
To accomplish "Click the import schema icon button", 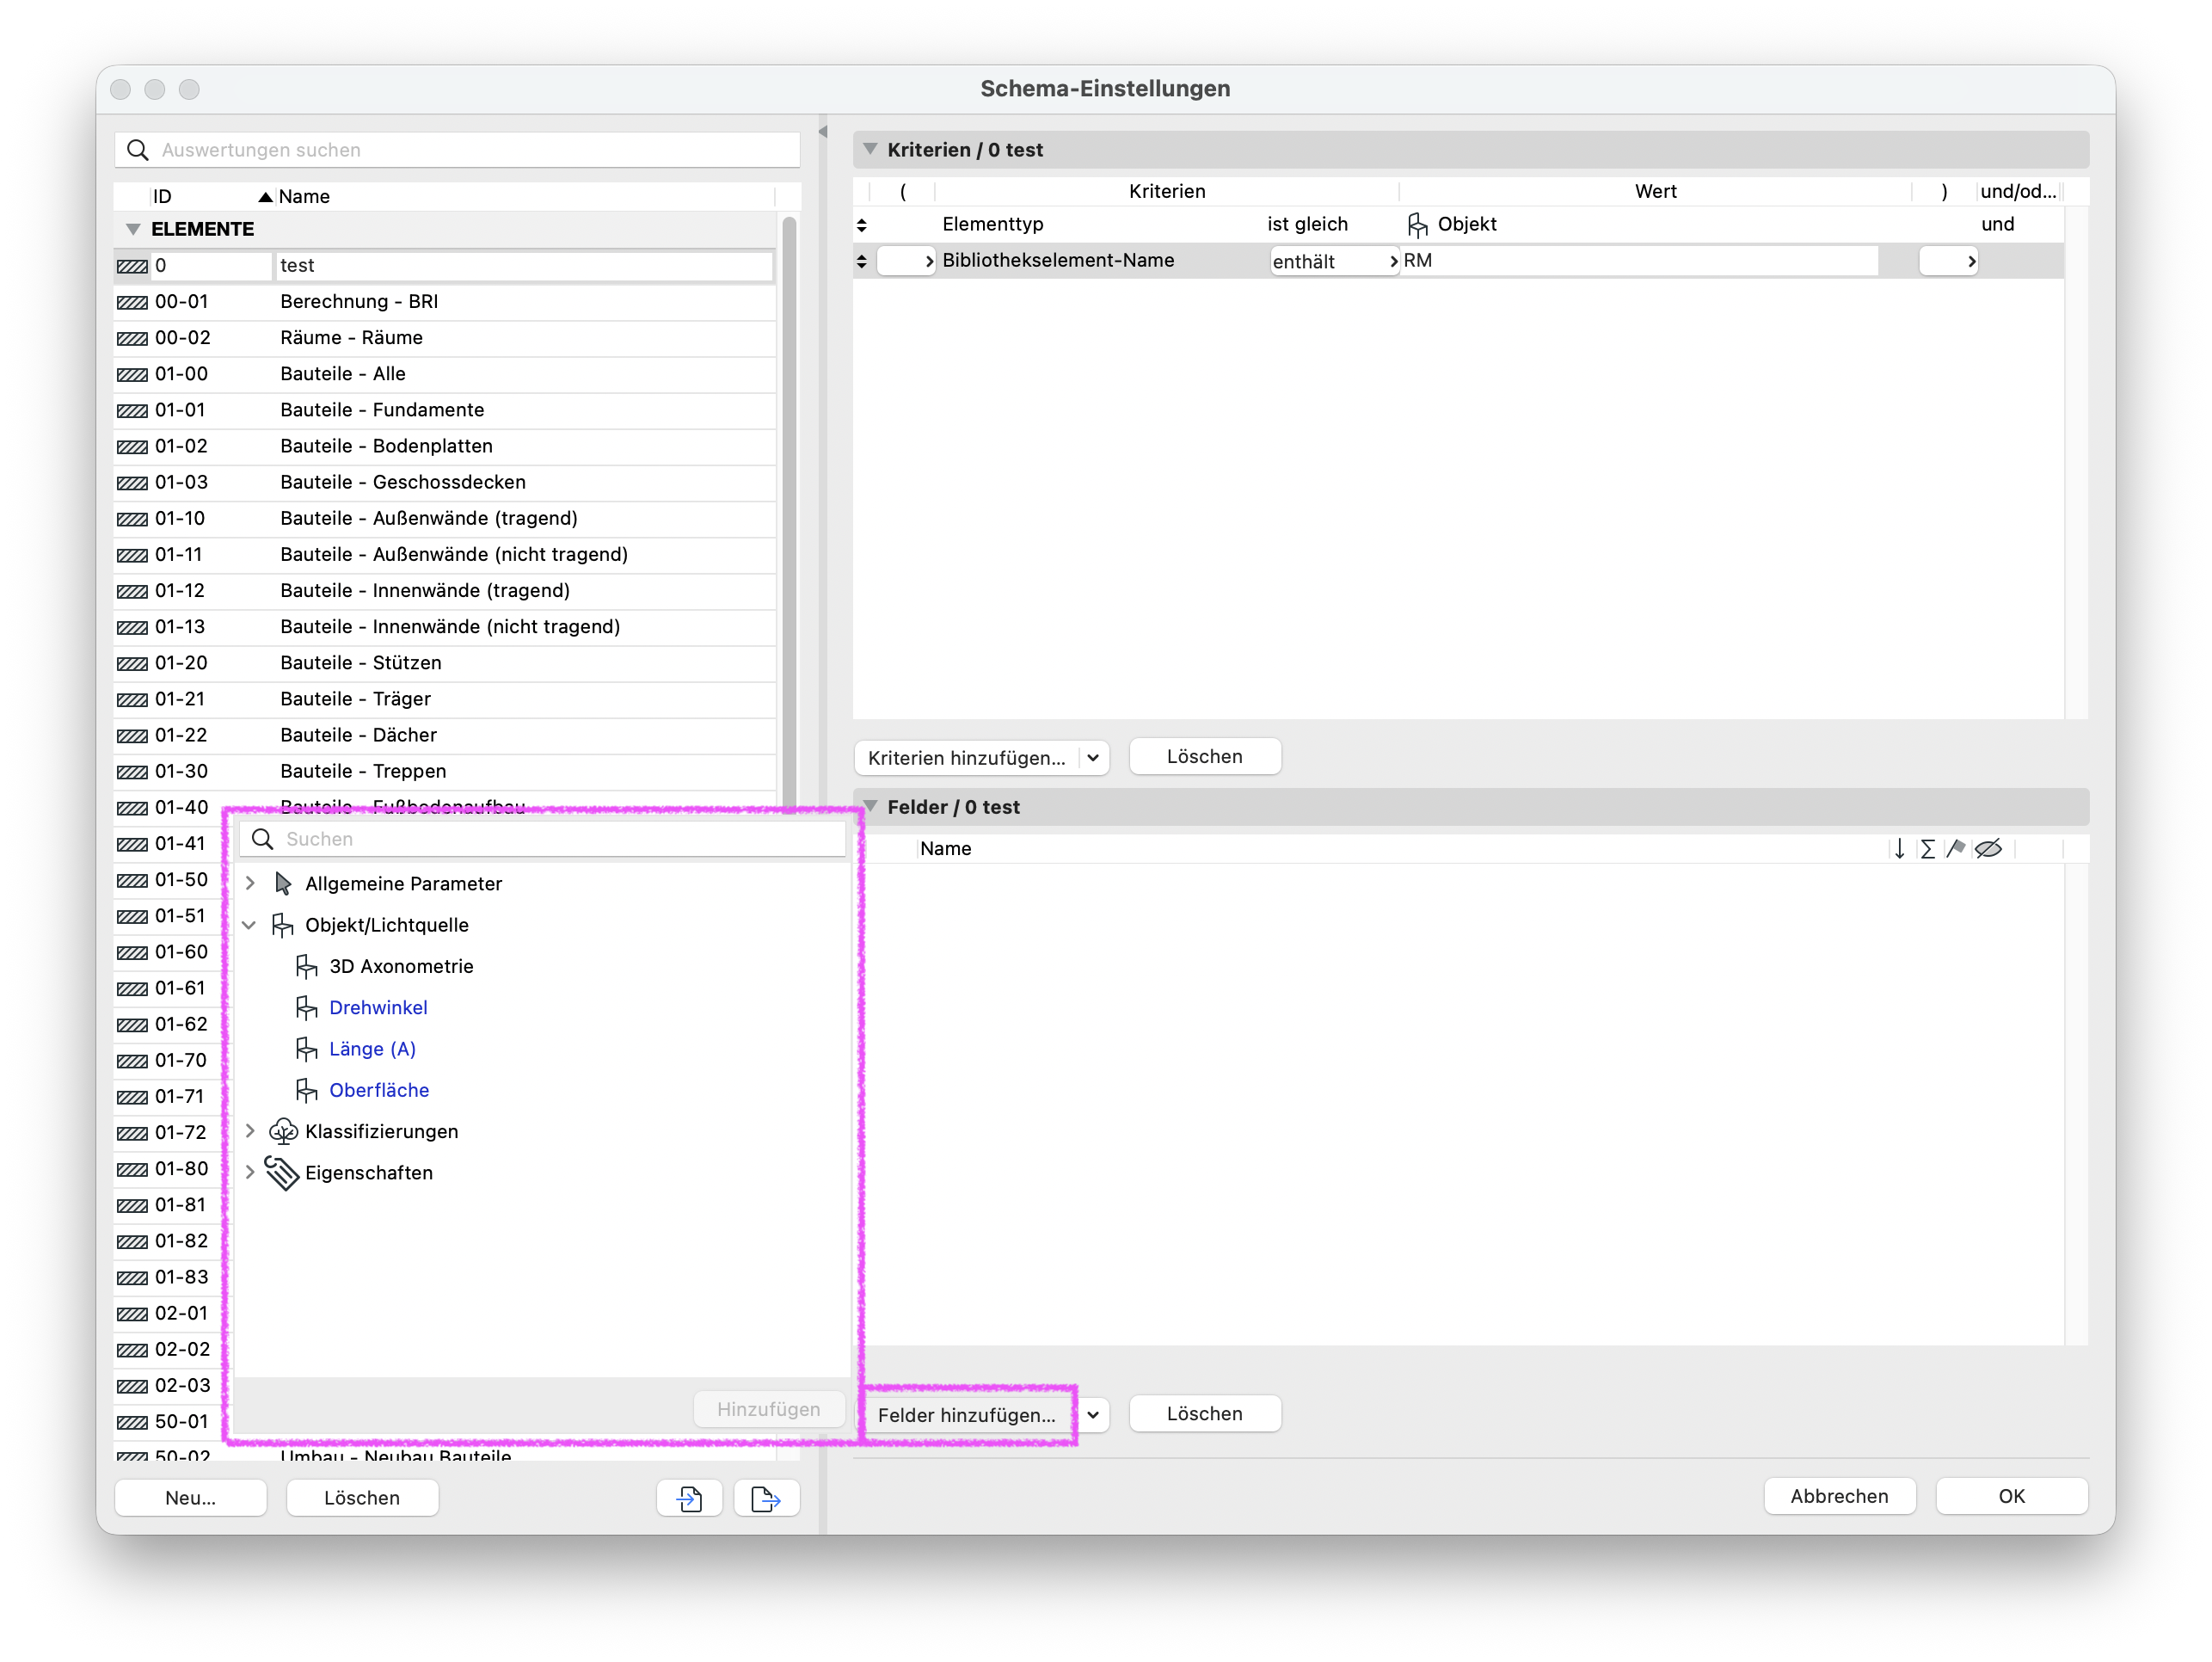I will [689, 1497].
